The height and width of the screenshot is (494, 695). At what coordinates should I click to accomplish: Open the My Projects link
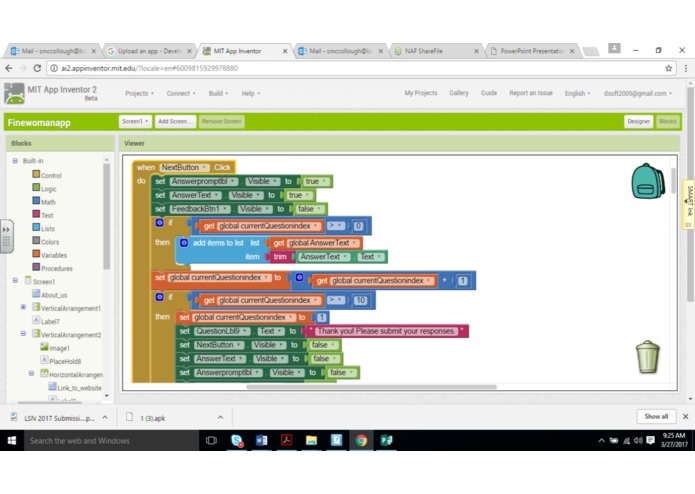pos(421,93)
